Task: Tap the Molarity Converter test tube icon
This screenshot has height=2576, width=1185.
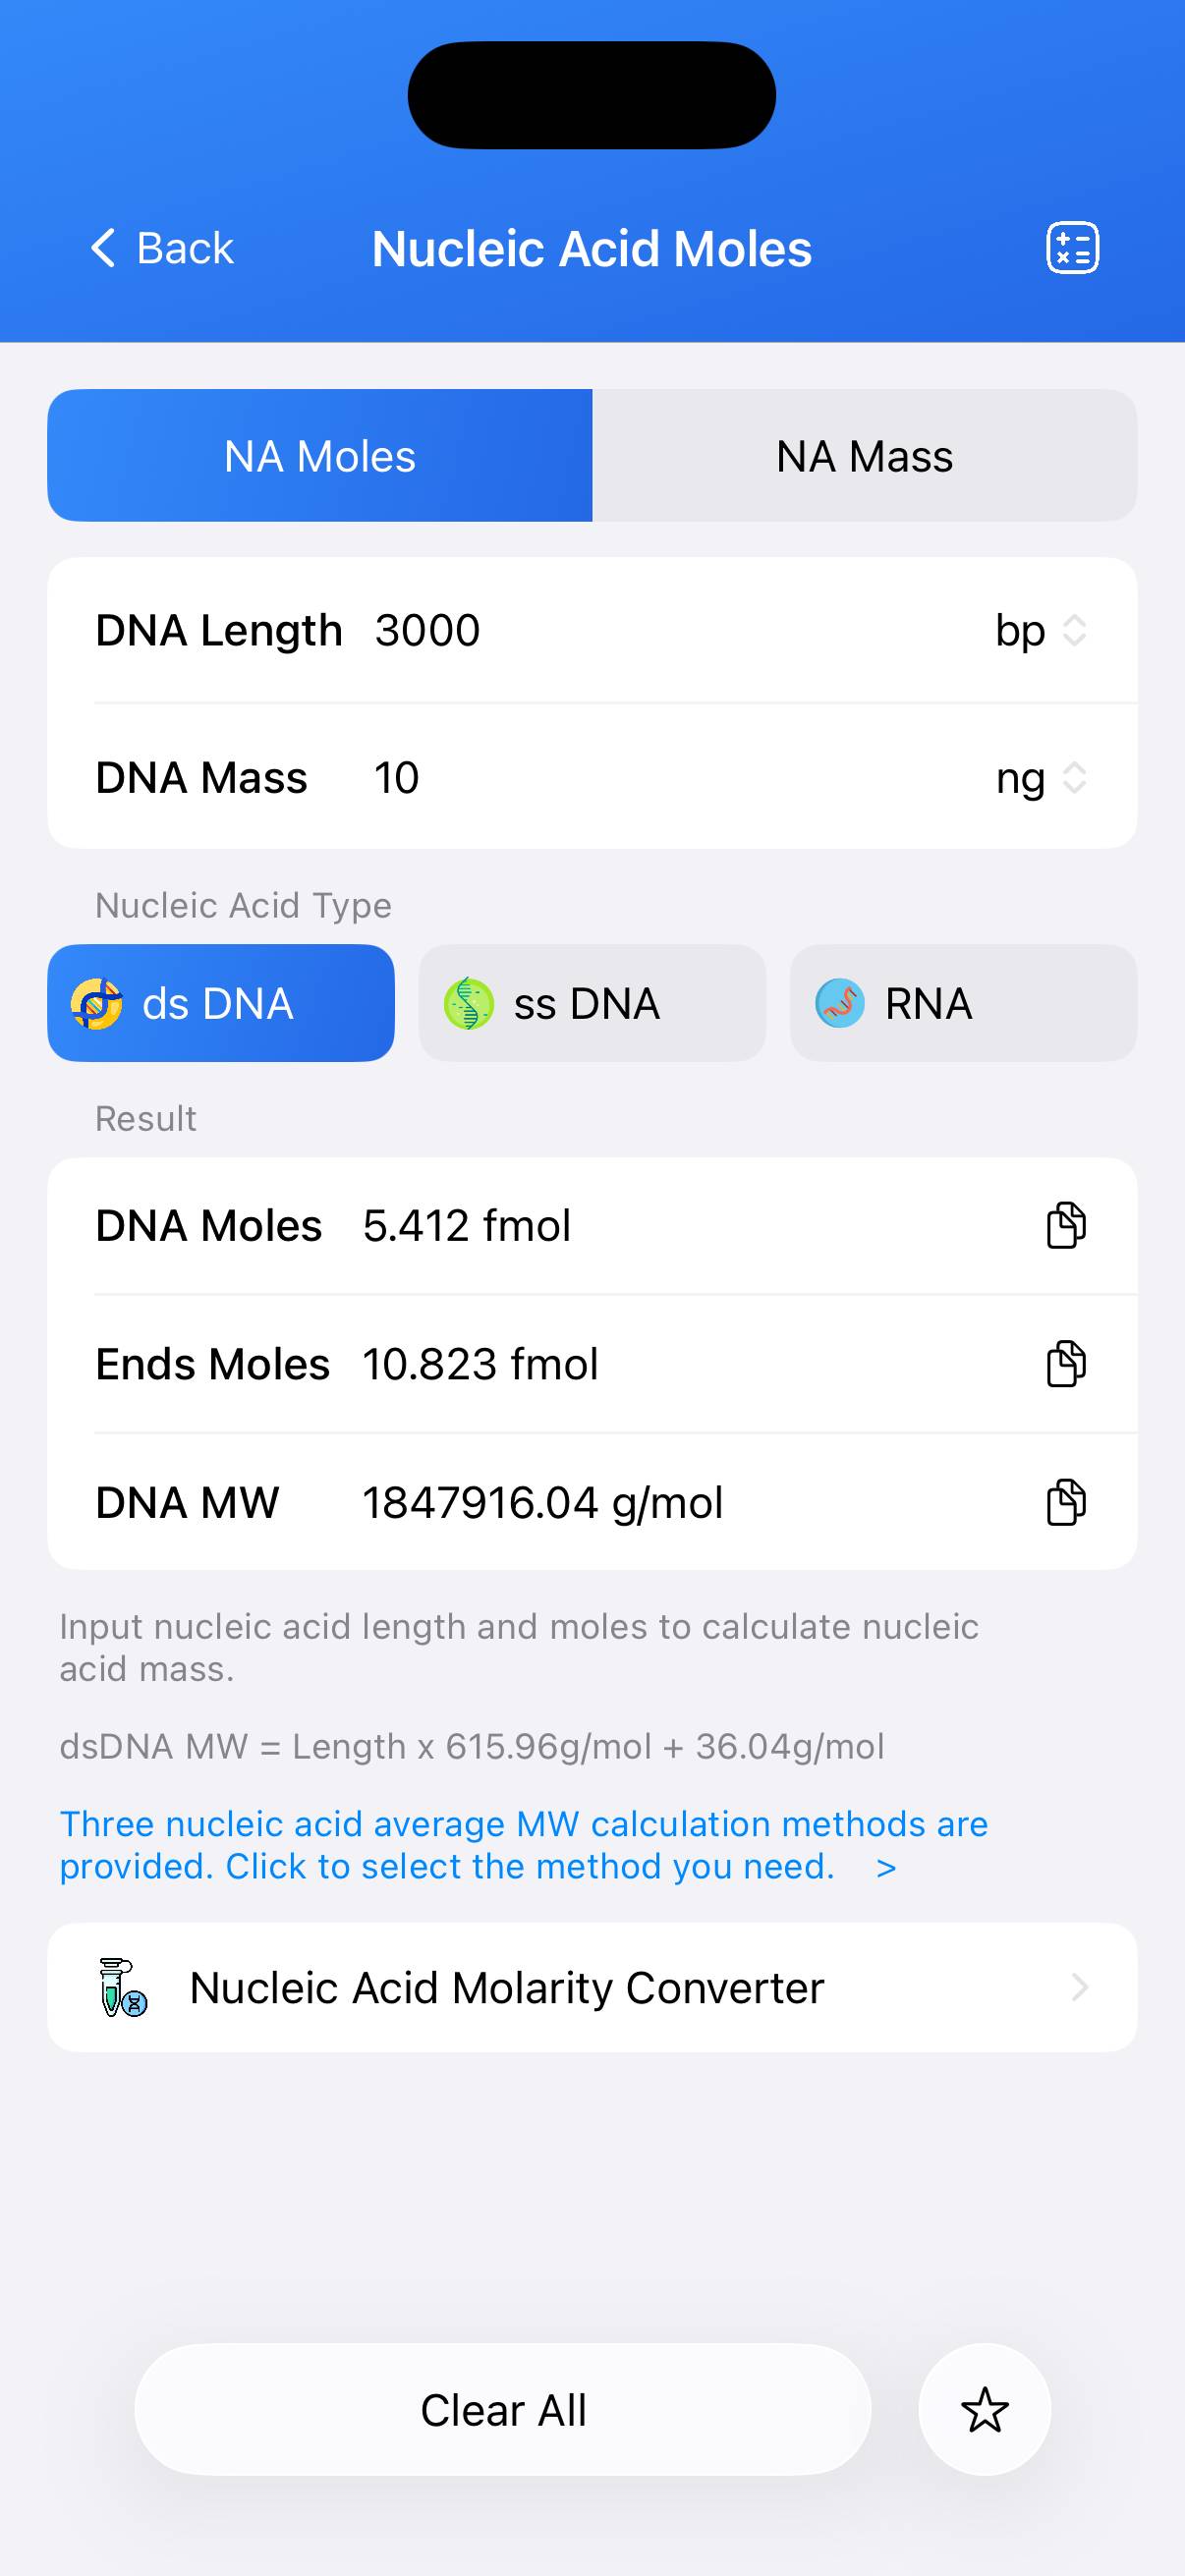Action: (x=123, y=1987)
